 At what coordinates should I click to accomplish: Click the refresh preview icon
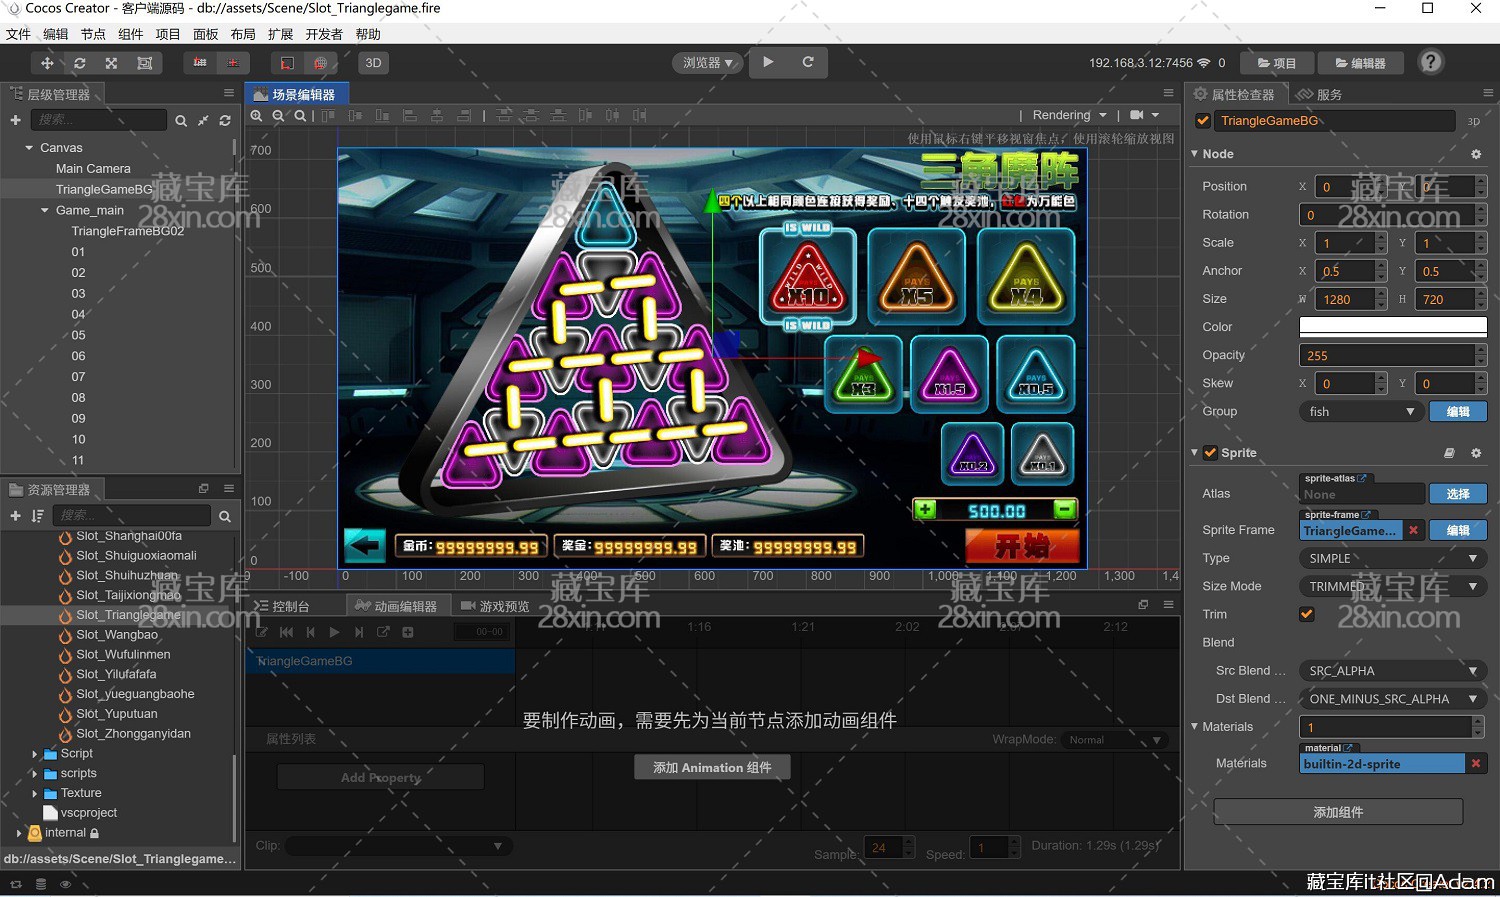808,62
